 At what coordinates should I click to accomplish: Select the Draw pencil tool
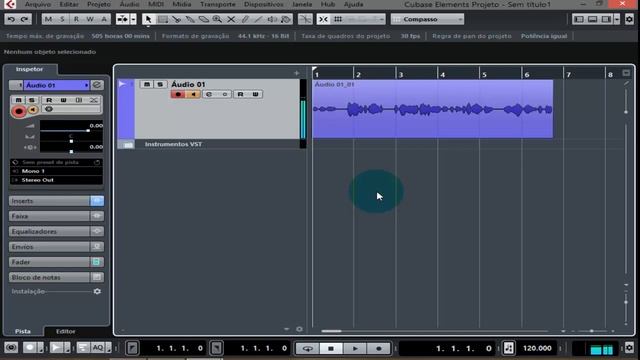(245, 19)
